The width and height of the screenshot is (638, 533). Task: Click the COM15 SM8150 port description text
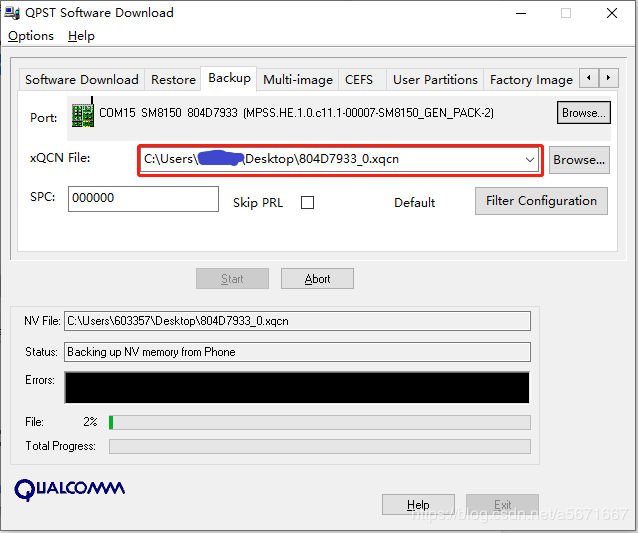[297, 113]
